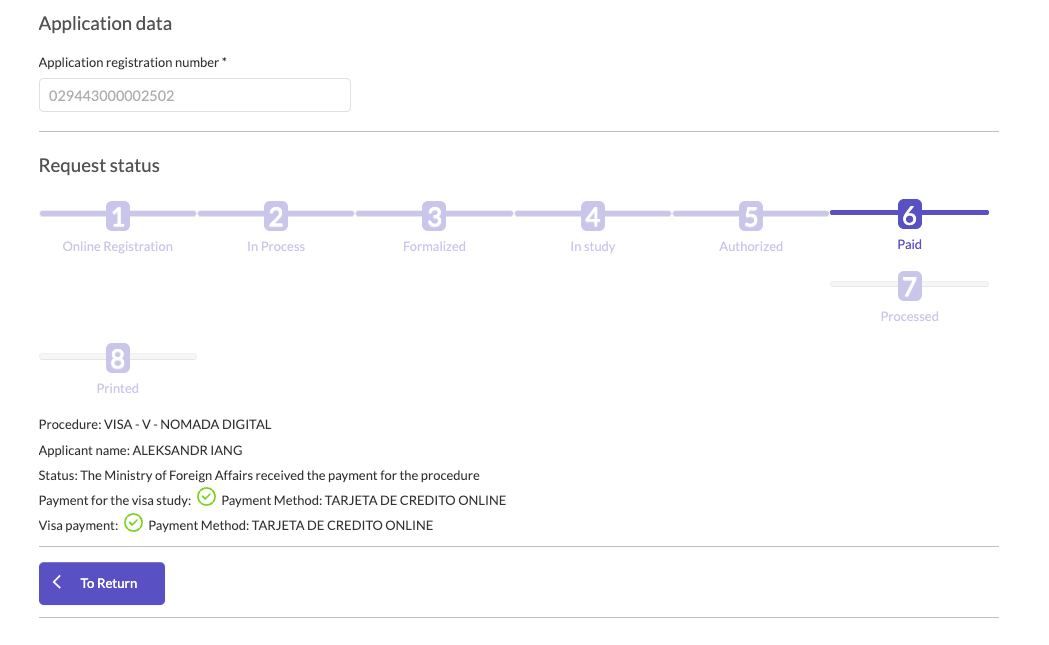The width and height of the screenshot is (1049, 645).
Task: Click the Paid step label
Action: pos(909,245)
